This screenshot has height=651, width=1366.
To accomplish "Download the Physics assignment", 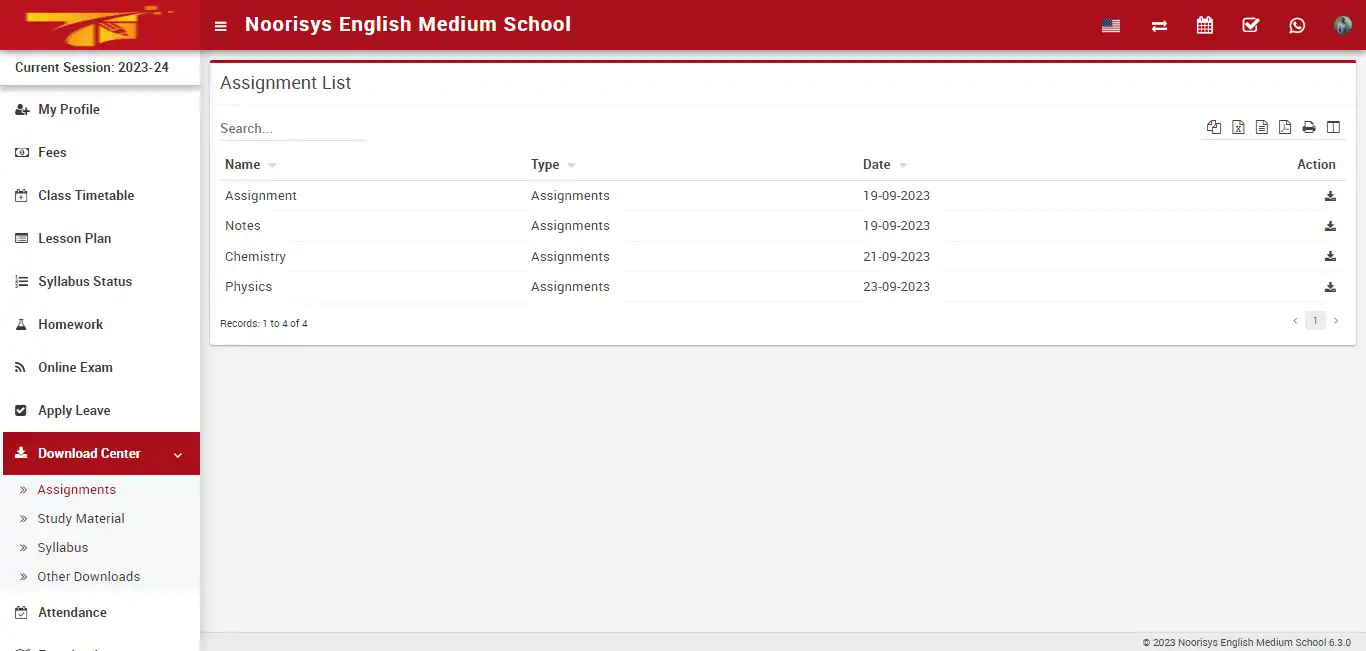I will click(x=1330, y=287).
